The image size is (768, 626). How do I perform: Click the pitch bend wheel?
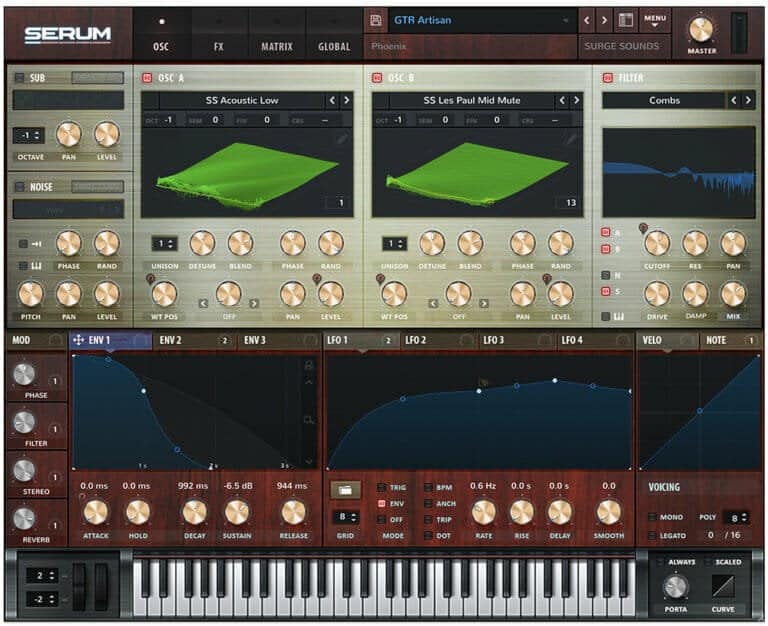(x=79, y=586)
